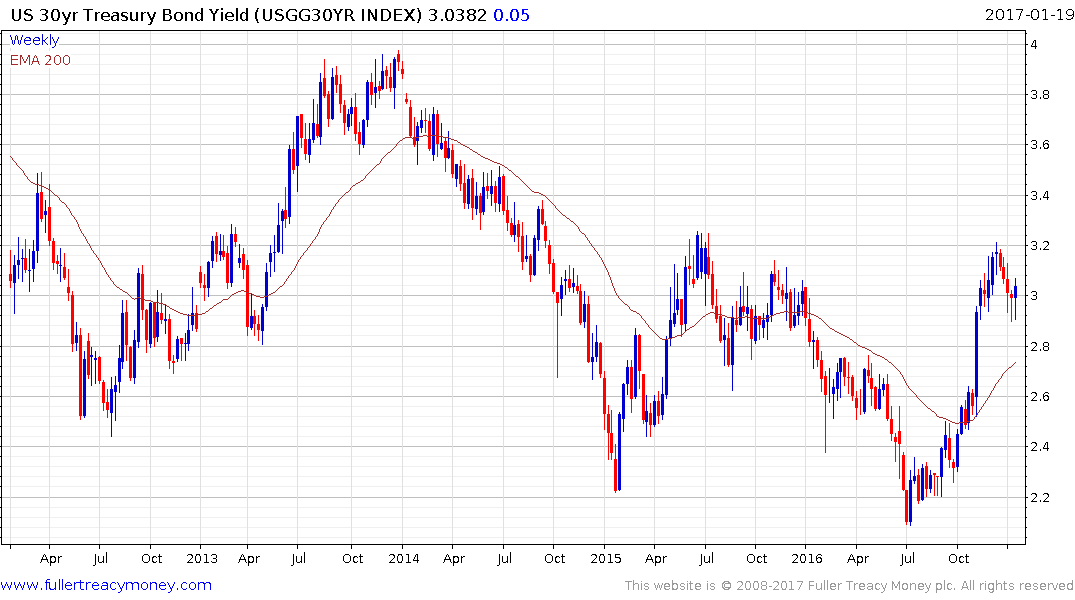Click the 2.2 value on yield axis
This screenshot has height=600, width=1075.
tap(1040, 497)
